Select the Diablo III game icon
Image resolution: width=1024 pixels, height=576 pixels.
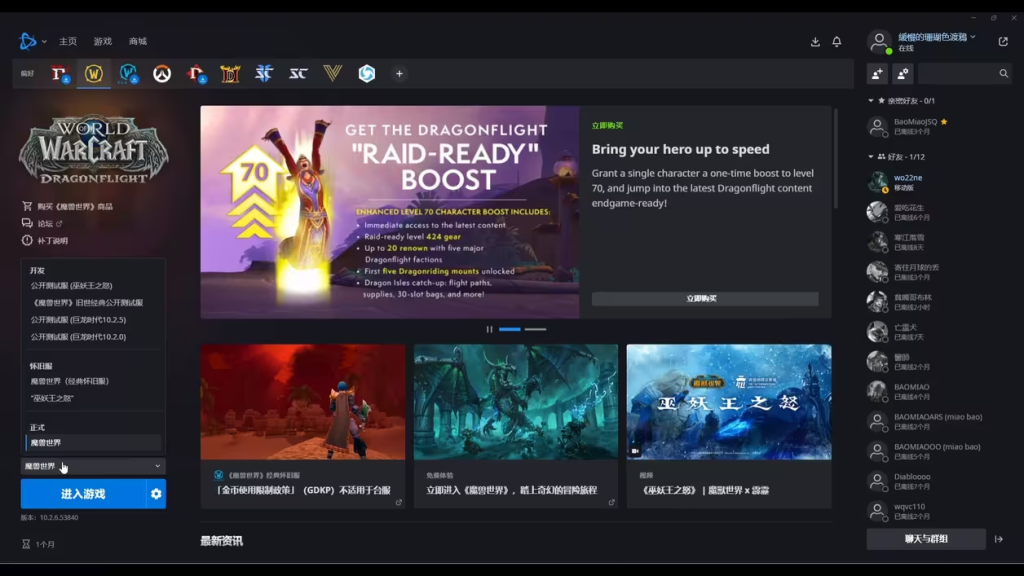196,74
